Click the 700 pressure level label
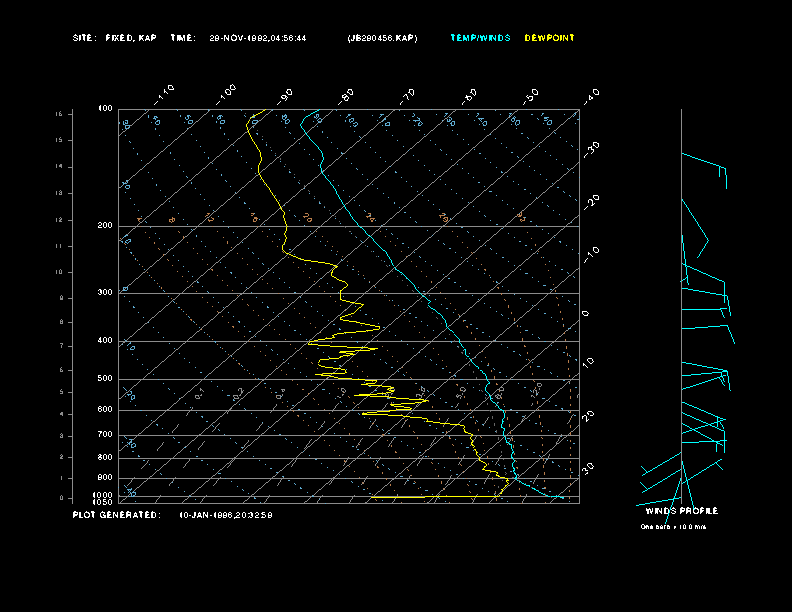Viewport: 792px width, 612px height. [105, 435]
